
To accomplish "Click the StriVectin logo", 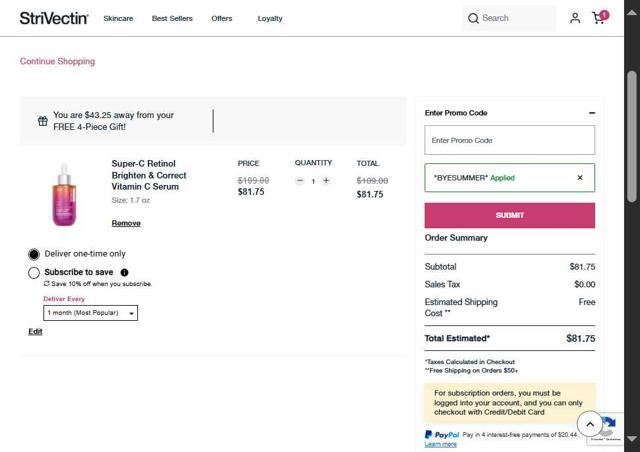I will coord(54,18).
